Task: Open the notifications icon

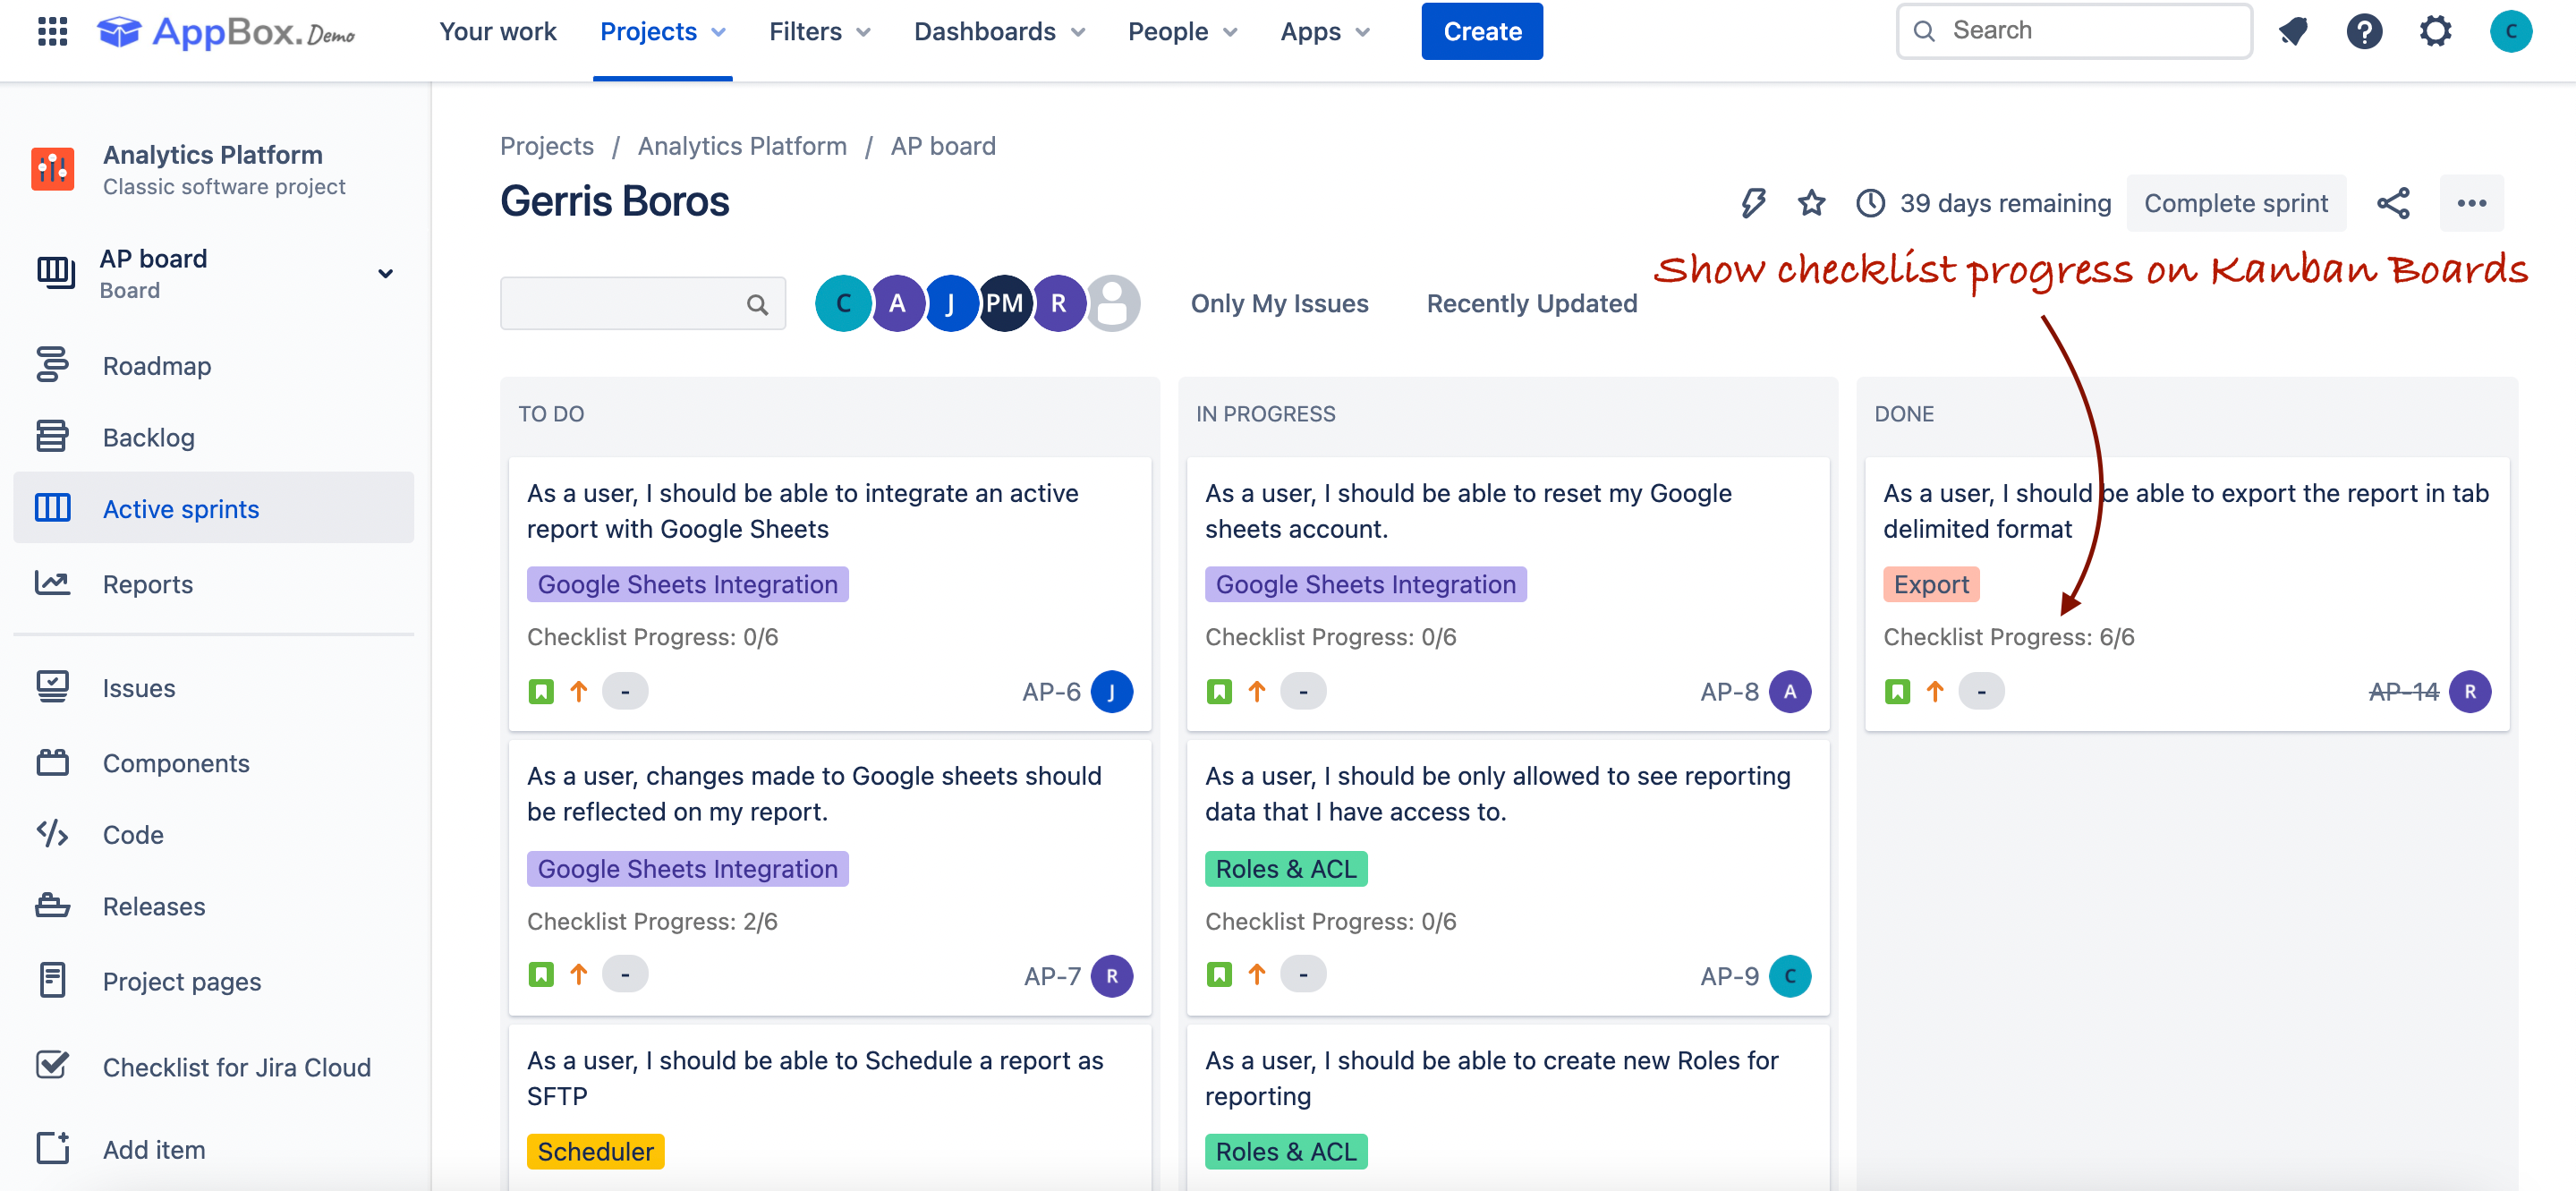Action: point(2293,31)
